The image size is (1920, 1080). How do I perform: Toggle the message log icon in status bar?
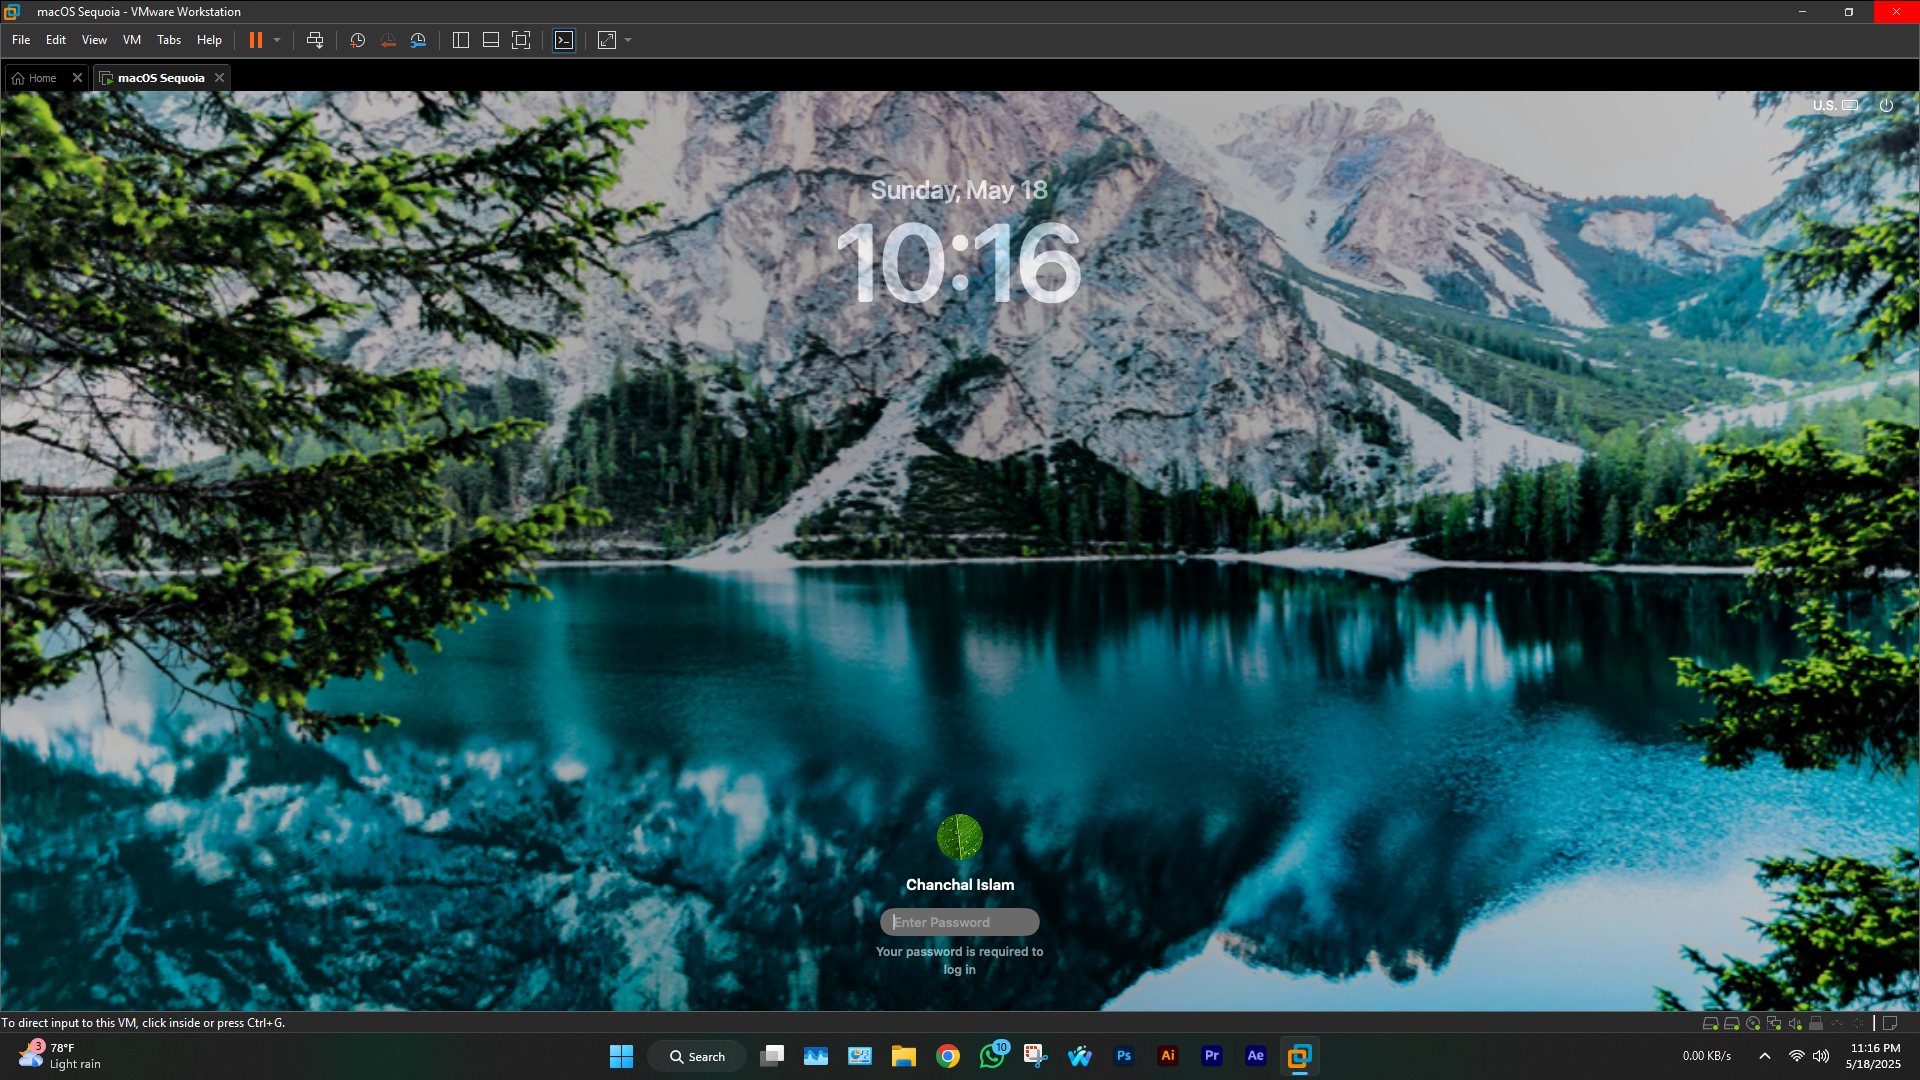(x=1890, y=1023)
